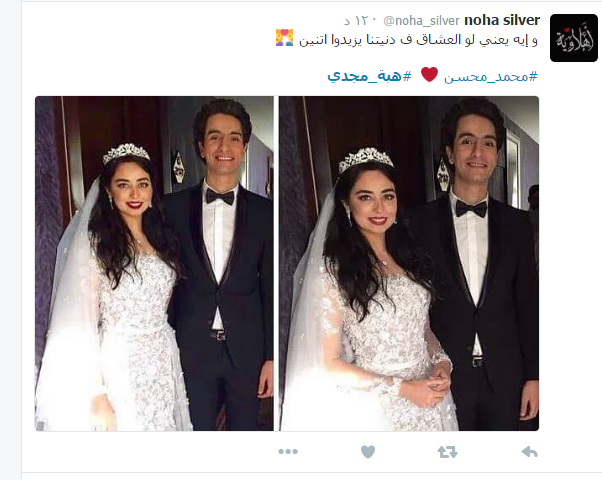The width and height of the screenshot is (602, 480).
Task: Click the white divider between the two photos
Action: pos(276,263)
